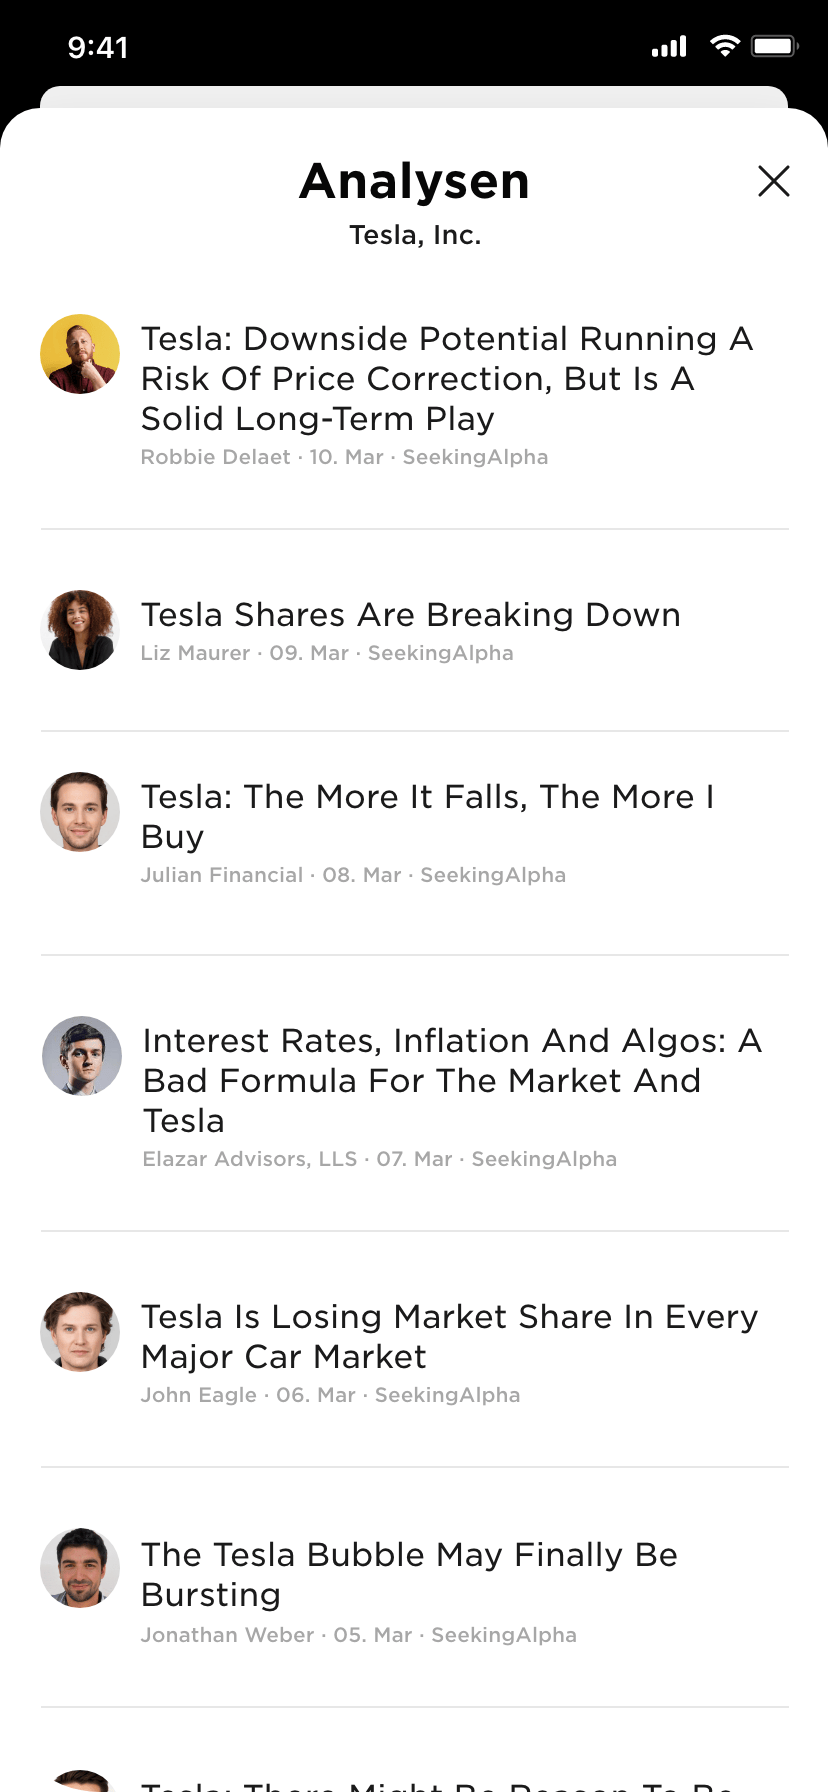Open 'Tesla Shares Are Breaking Down' article
828x1792 pixels.
pos(410,614)
